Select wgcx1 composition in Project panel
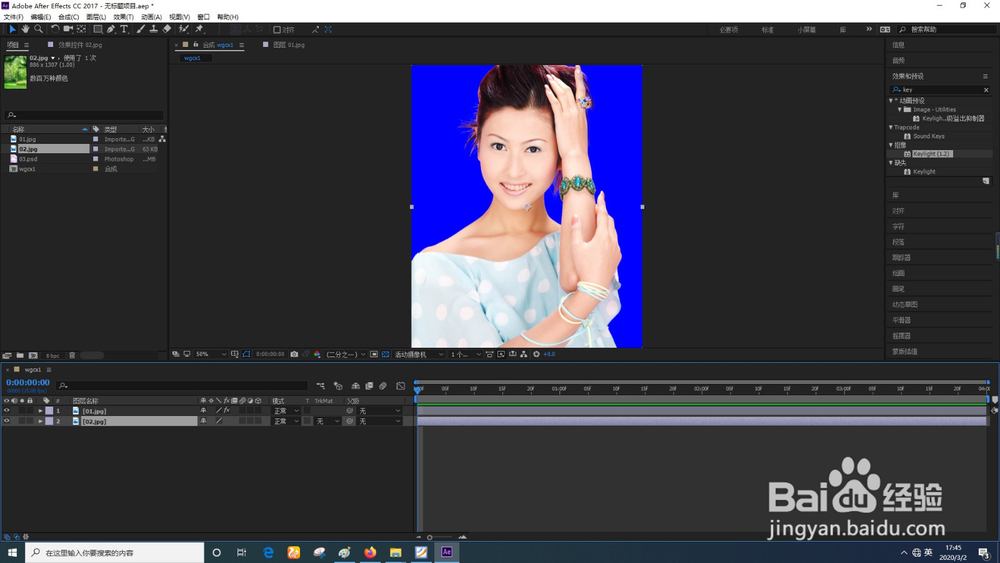 [x=27, y=169]
